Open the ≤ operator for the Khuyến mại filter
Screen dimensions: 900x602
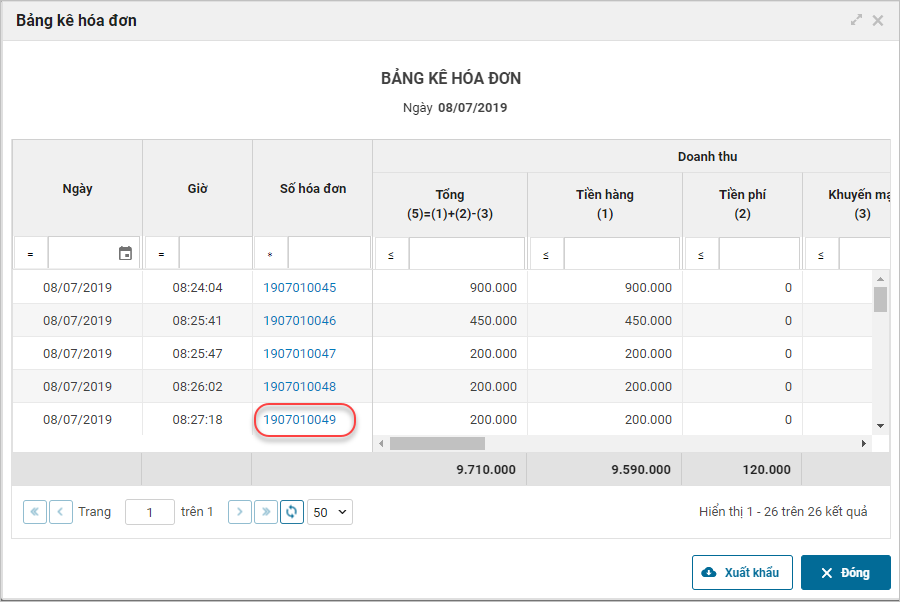pos(821,254)
